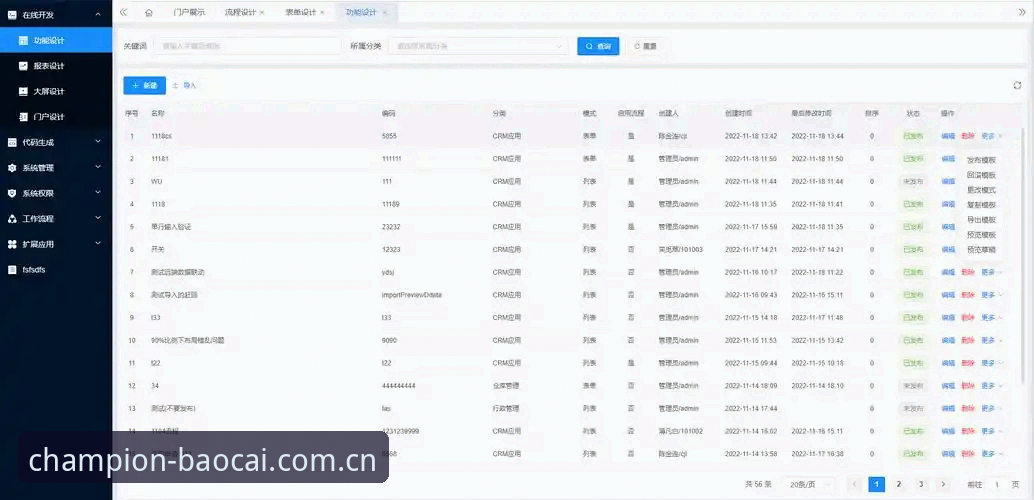Switch to the 流程设计 tab
The height and width of the screenshot is (500, 1034).
tap(240, 13)
